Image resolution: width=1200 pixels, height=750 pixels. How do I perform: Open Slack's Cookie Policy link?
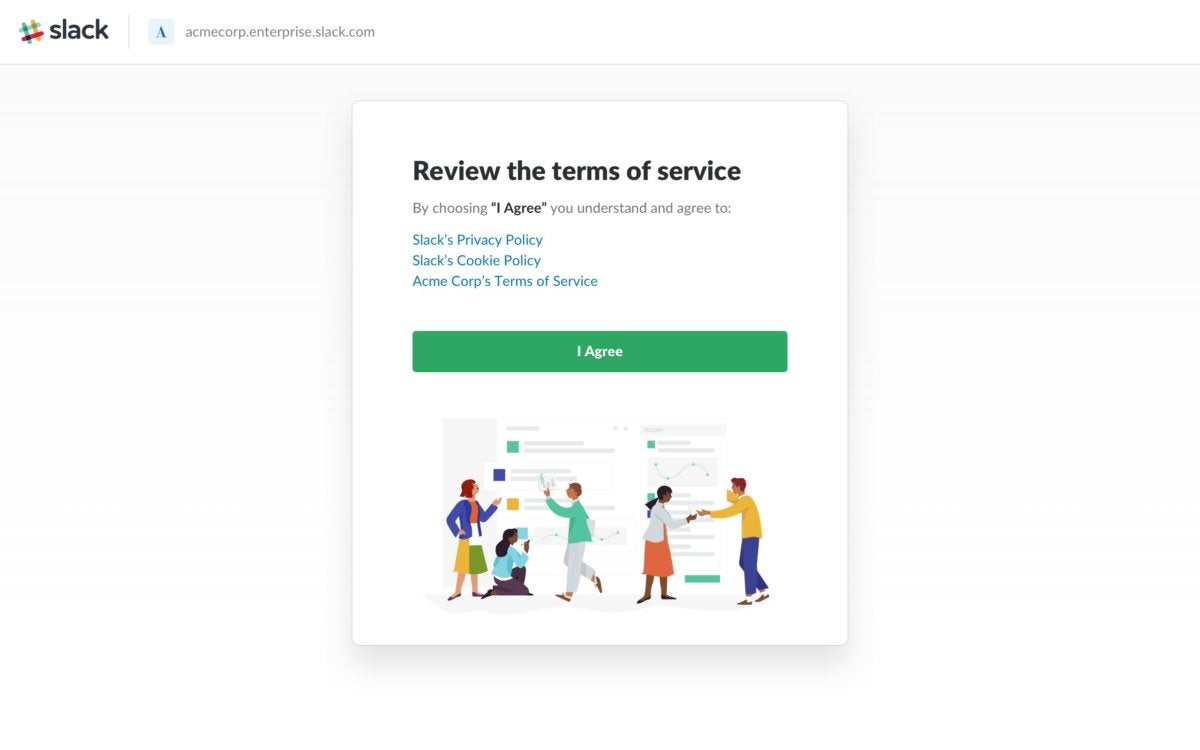point(476,260)
